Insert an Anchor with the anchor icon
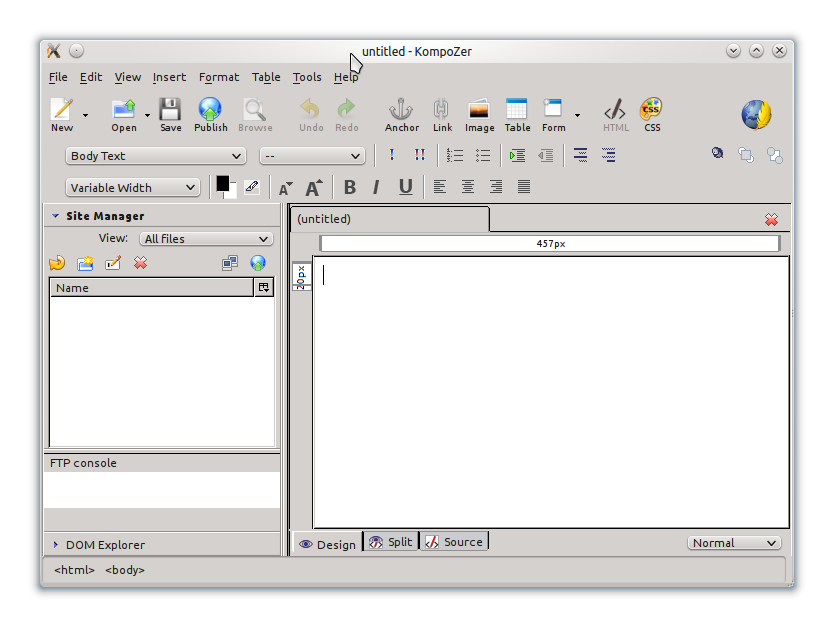 point(401,109)
